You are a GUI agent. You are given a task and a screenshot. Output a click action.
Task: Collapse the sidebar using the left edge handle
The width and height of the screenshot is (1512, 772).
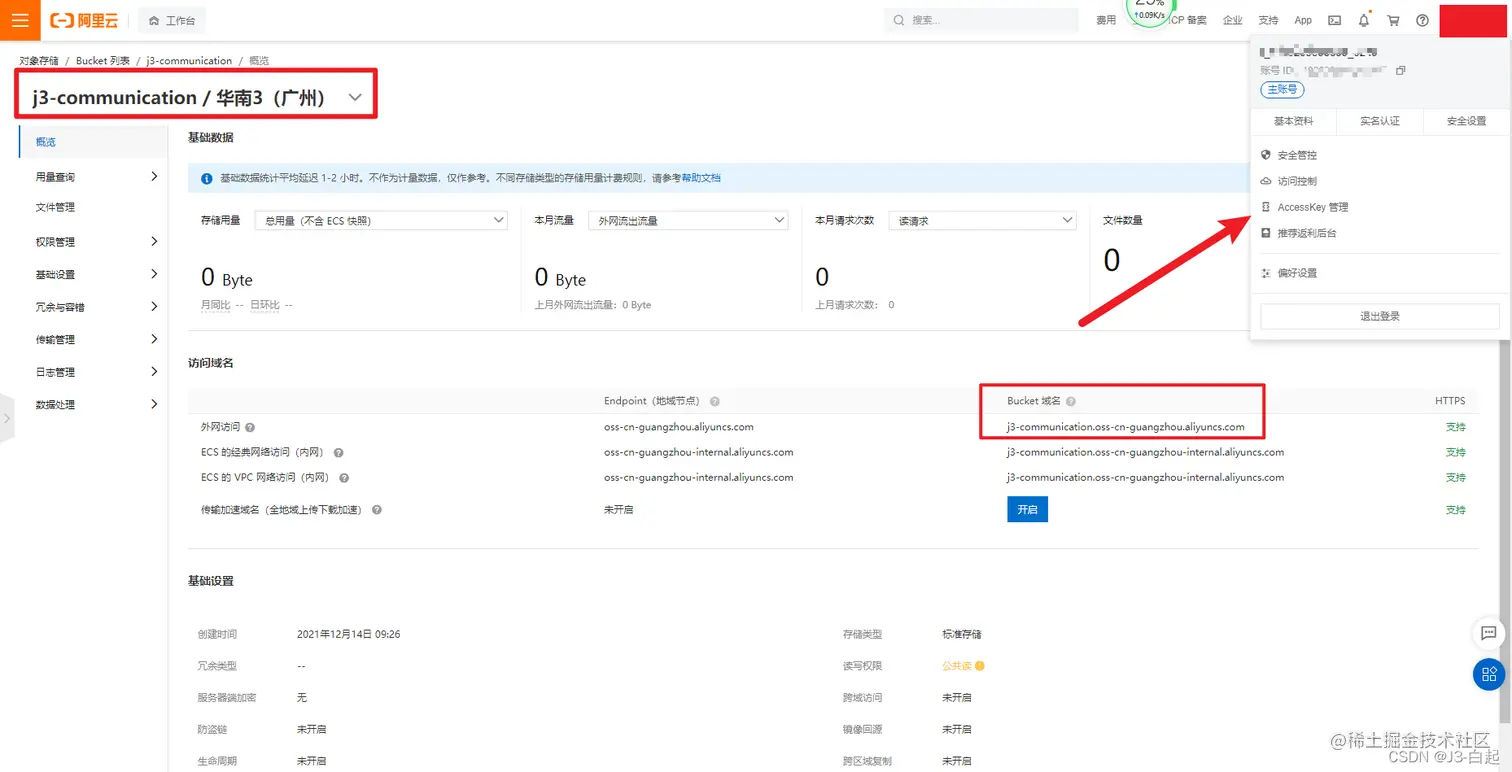pyautogui.click(x=6, y=418)
